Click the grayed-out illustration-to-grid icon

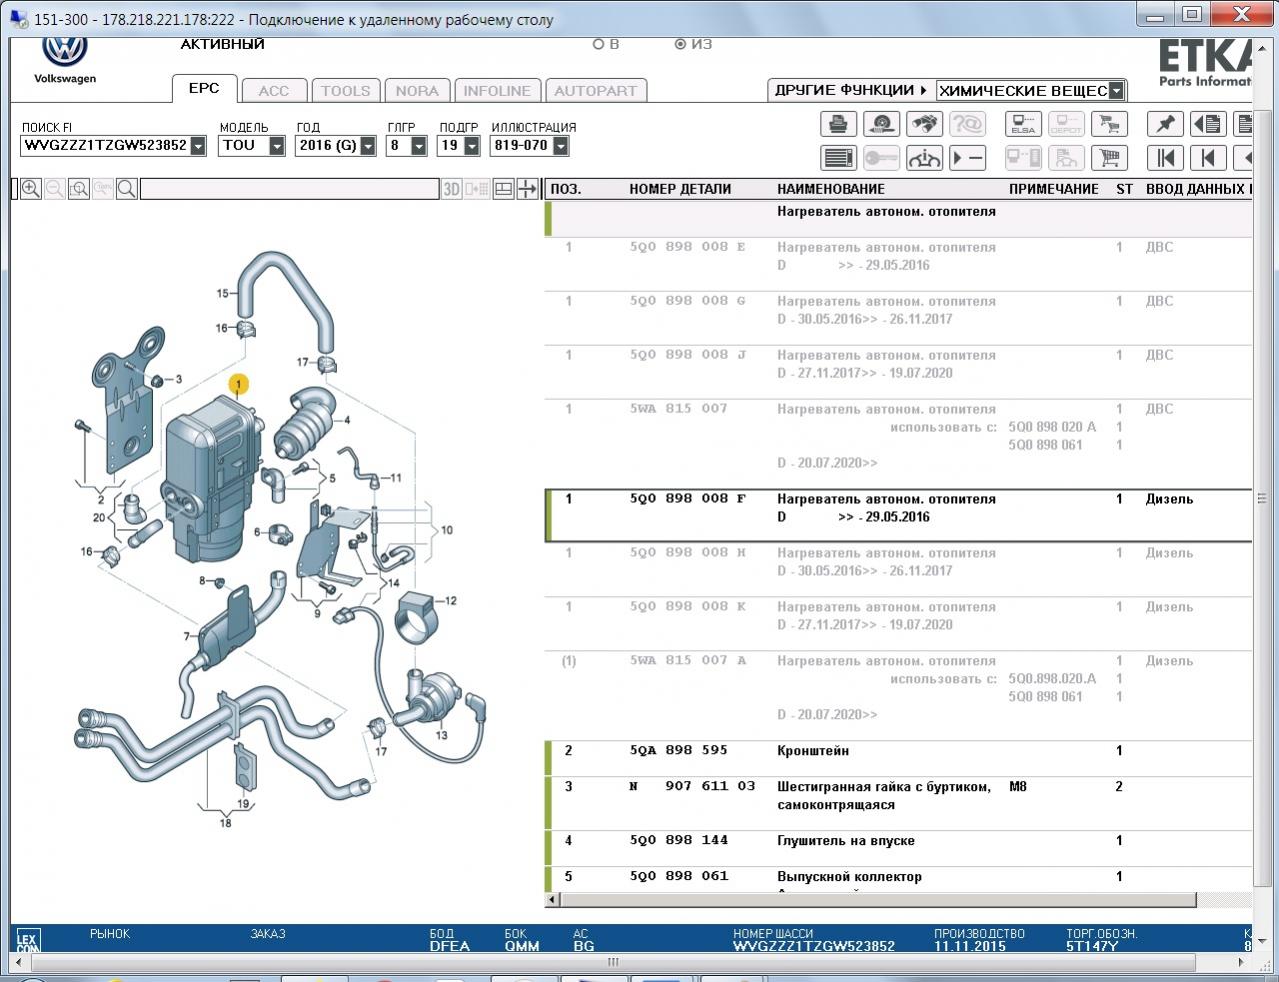pos(477,189)
